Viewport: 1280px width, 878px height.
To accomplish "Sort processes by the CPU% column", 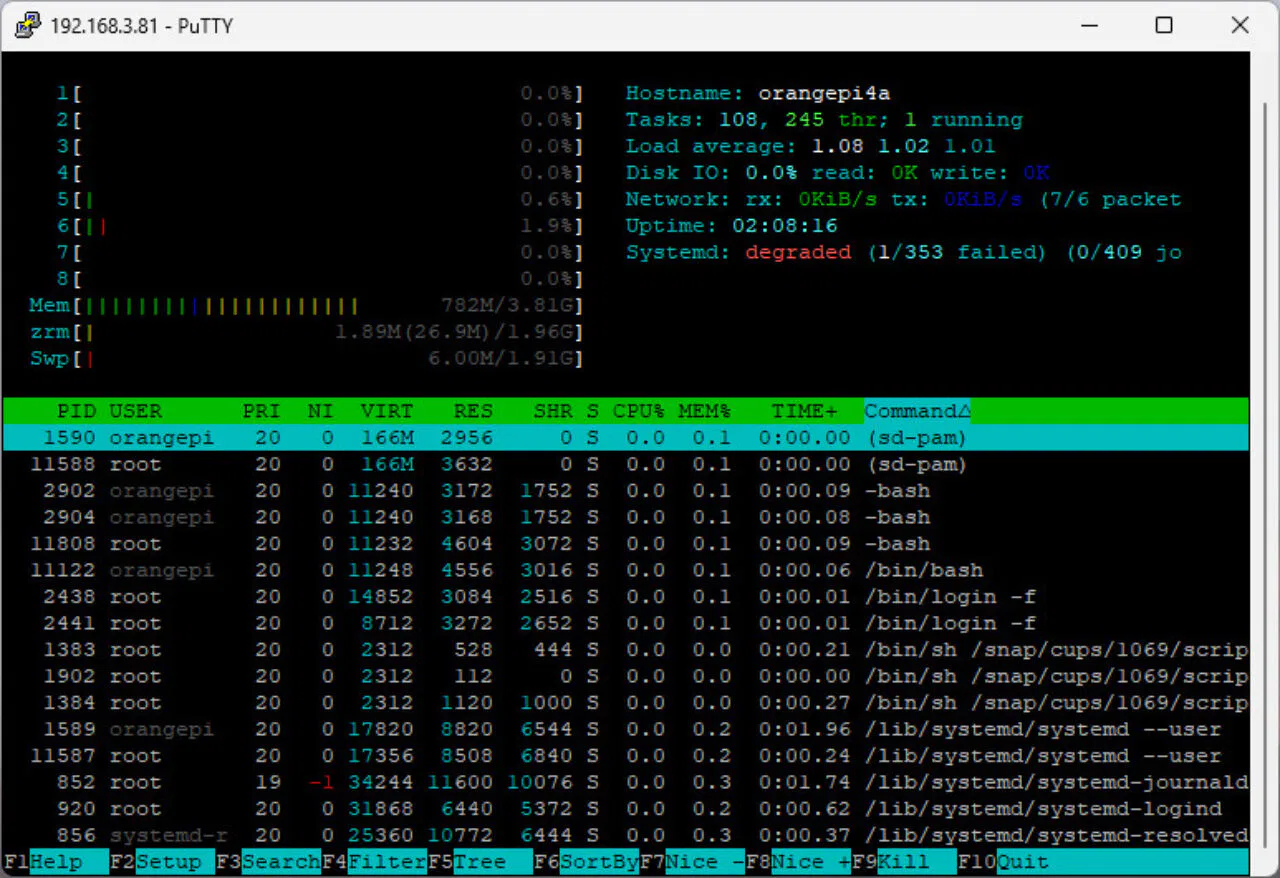I will [x=637, y=410].
